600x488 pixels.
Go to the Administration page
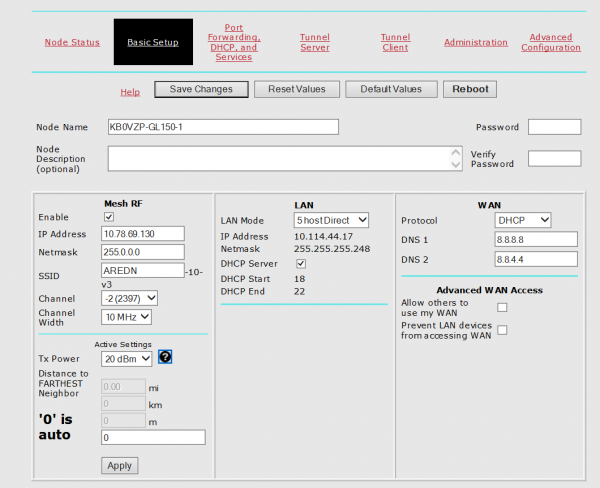pos(476,42)
